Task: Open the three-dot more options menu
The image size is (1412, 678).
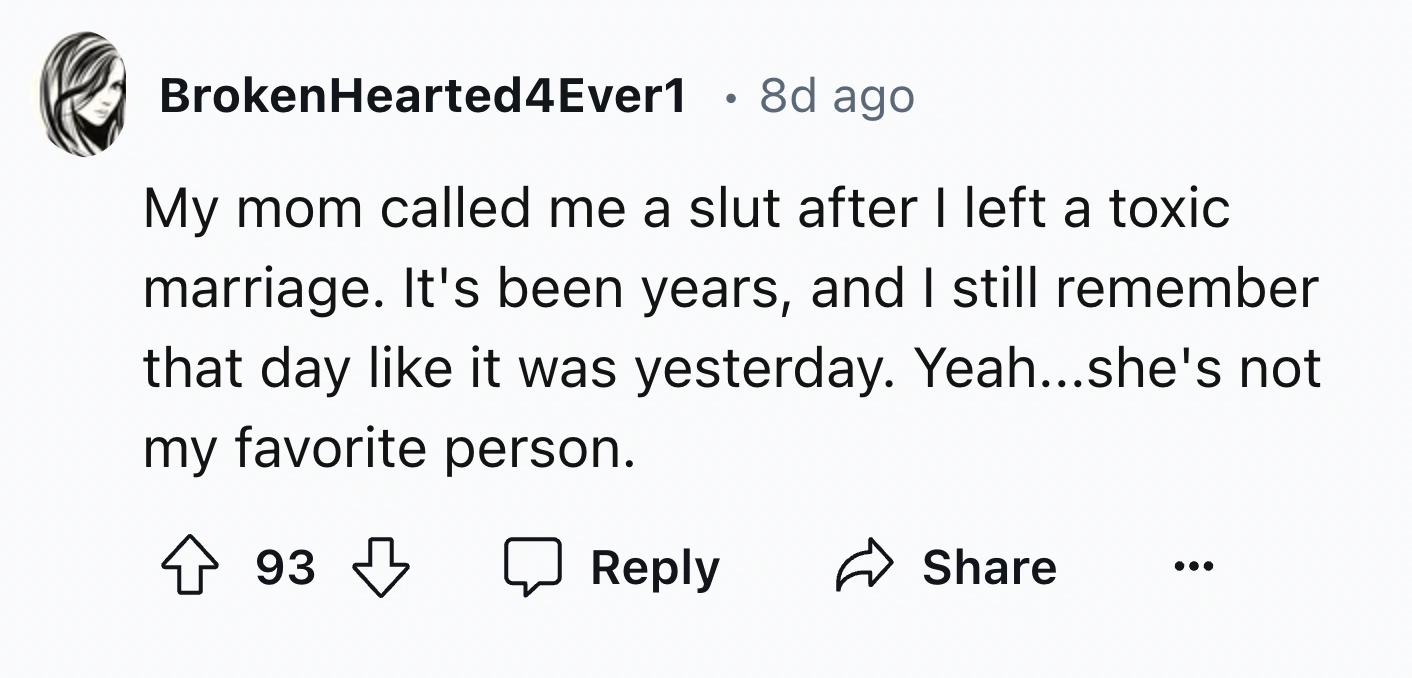Action: click(x=1193, y=568)
